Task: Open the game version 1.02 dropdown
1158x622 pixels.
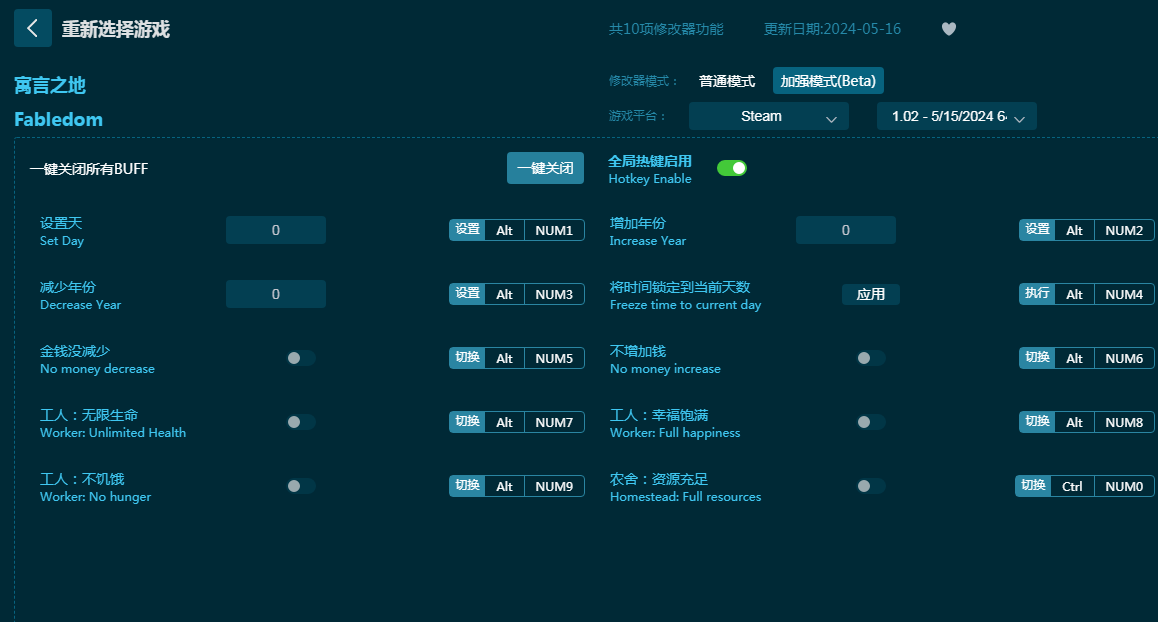Action: (x=956, y=116)
